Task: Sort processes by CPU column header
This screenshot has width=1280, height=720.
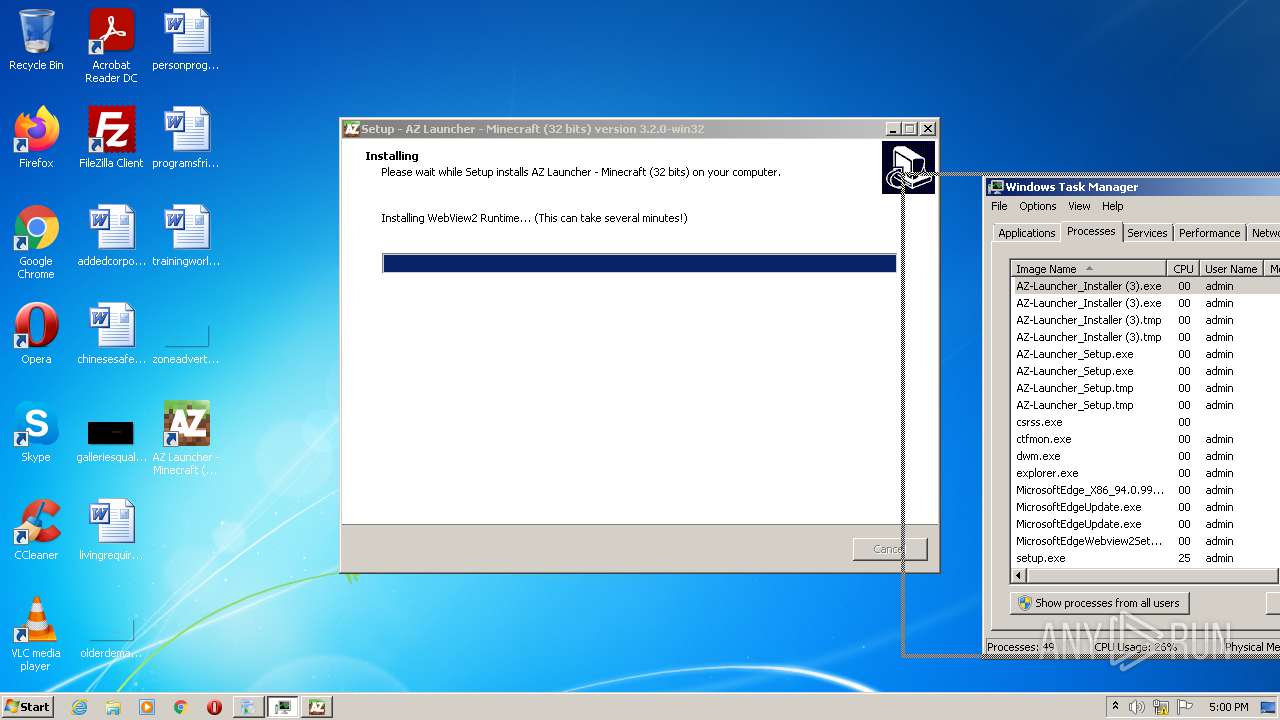Action: click(x=1183, y=269)
